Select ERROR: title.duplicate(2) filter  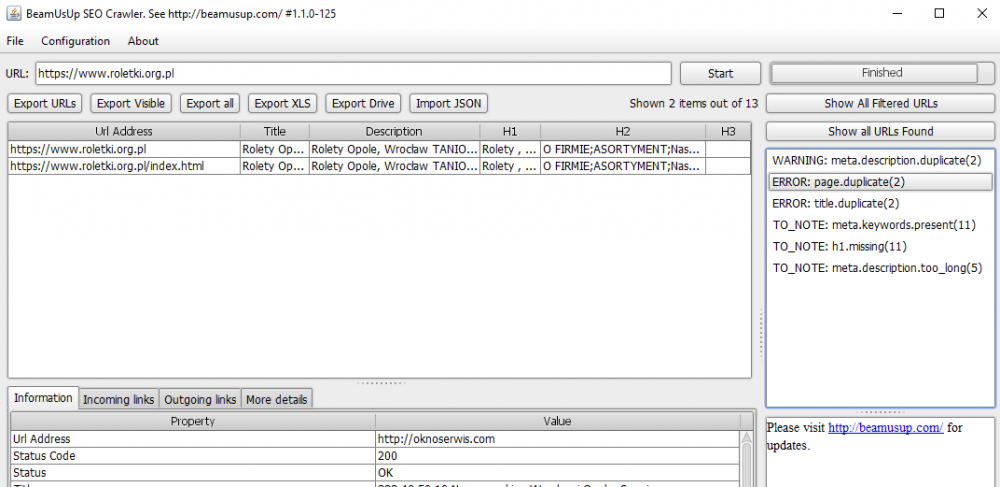click(x=881, y=203)
